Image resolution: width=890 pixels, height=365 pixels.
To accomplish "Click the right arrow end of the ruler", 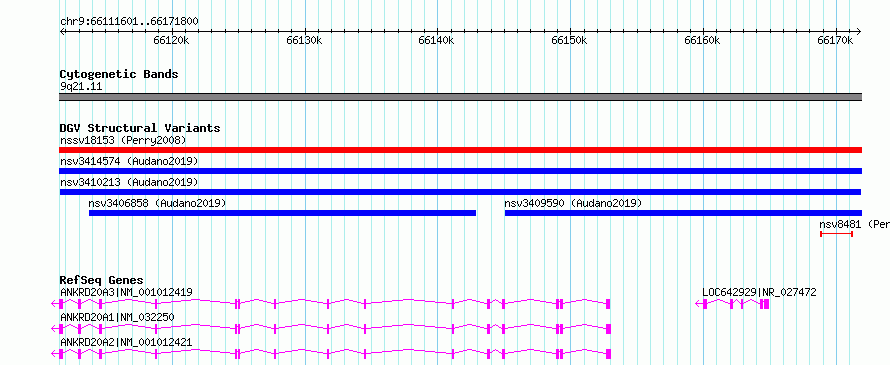I will (858, 31).
